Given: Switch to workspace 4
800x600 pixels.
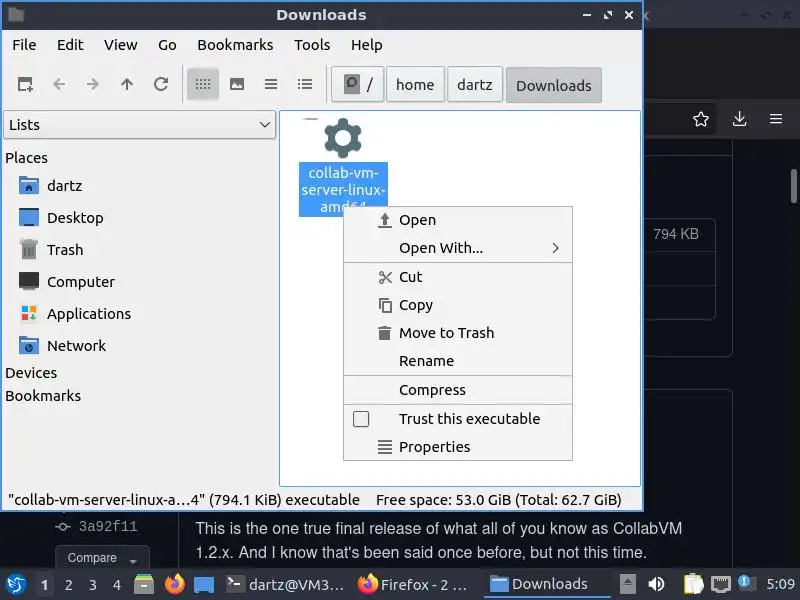Looking at the screenshot, I should click(x=116, y=585).
